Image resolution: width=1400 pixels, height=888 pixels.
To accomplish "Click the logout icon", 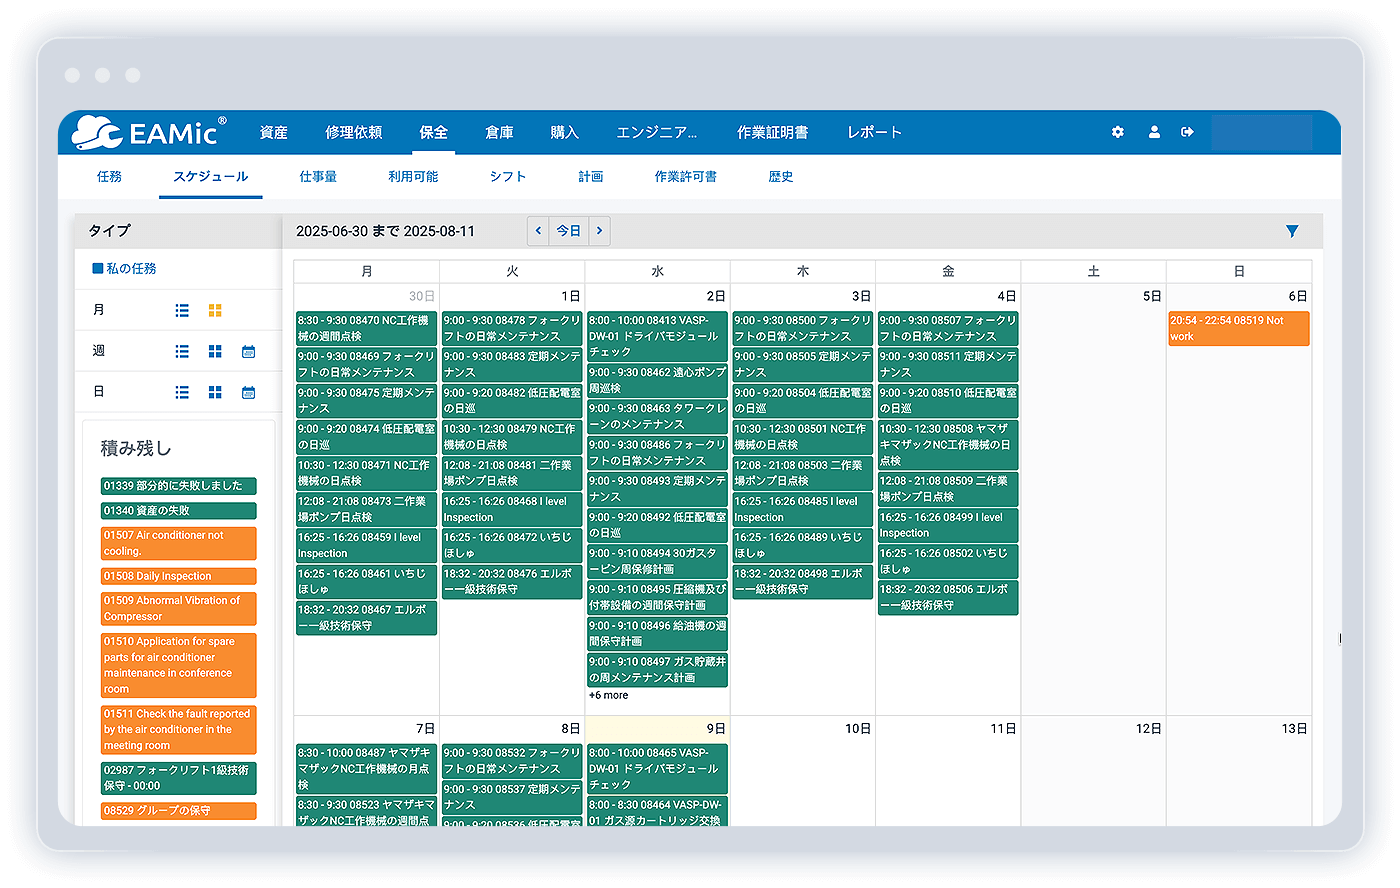I will [x=1188, y=131].
